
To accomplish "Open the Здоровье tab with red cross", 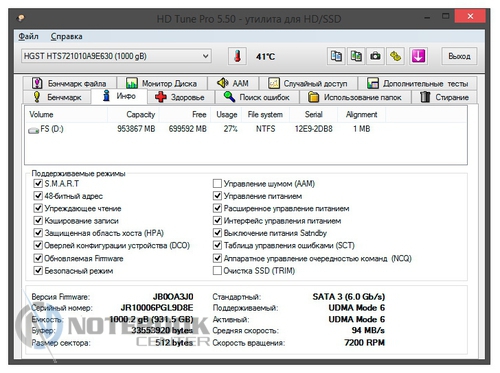I will pos(180,97).
